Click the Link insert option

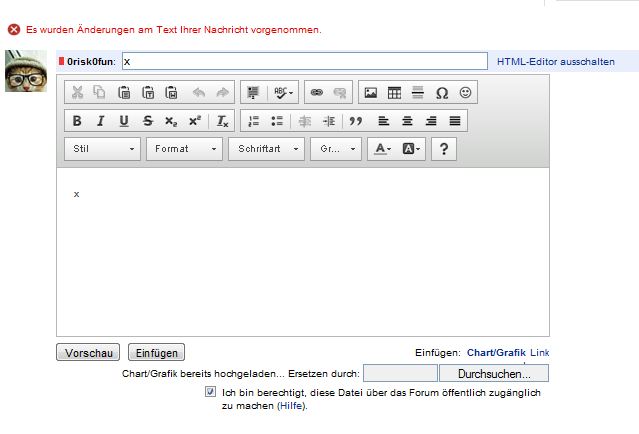tap(540, 352)
